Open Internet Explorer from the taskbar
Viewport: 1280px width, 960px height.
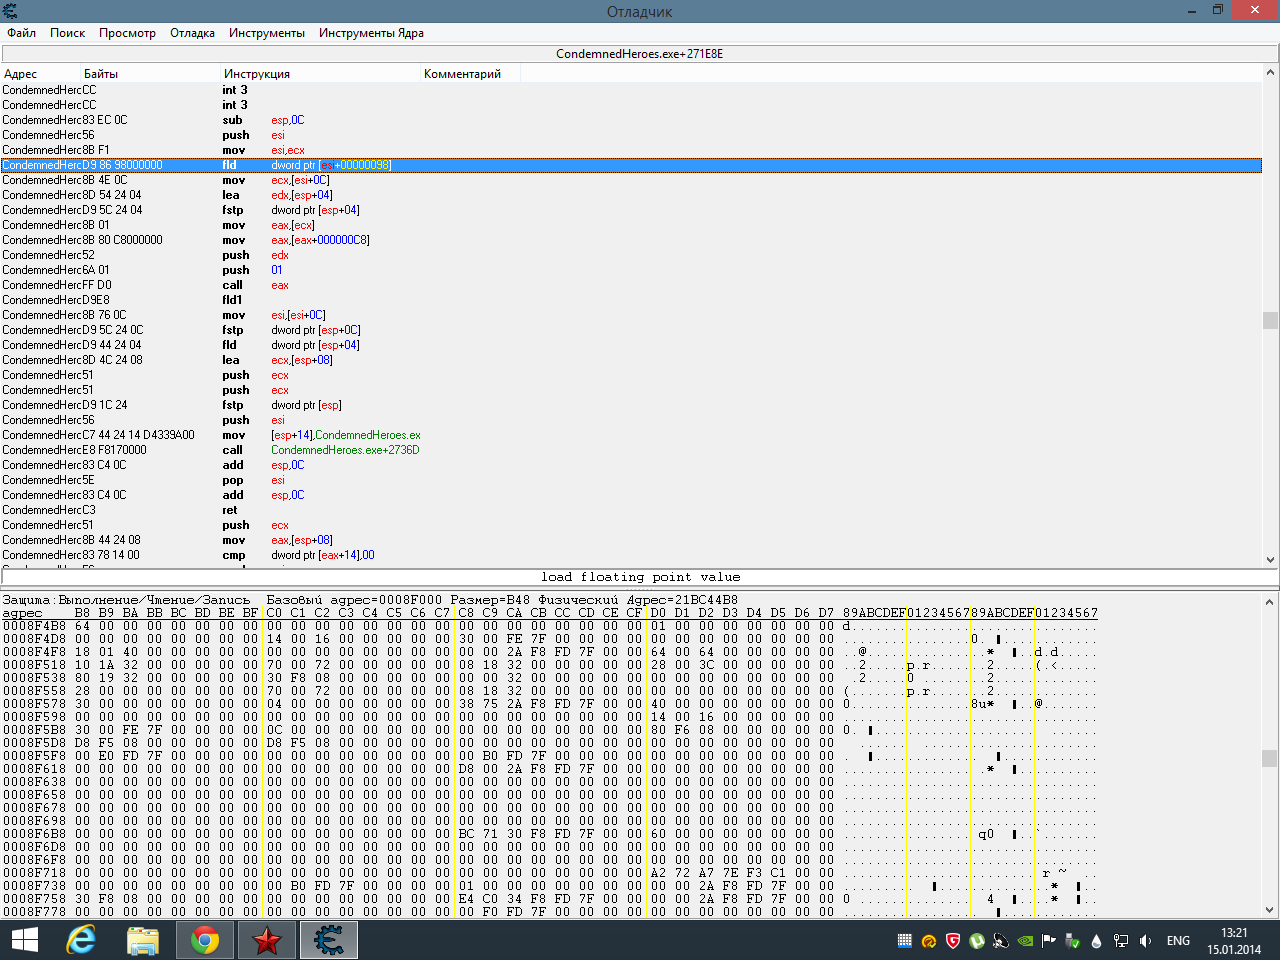tap(80, 940)
